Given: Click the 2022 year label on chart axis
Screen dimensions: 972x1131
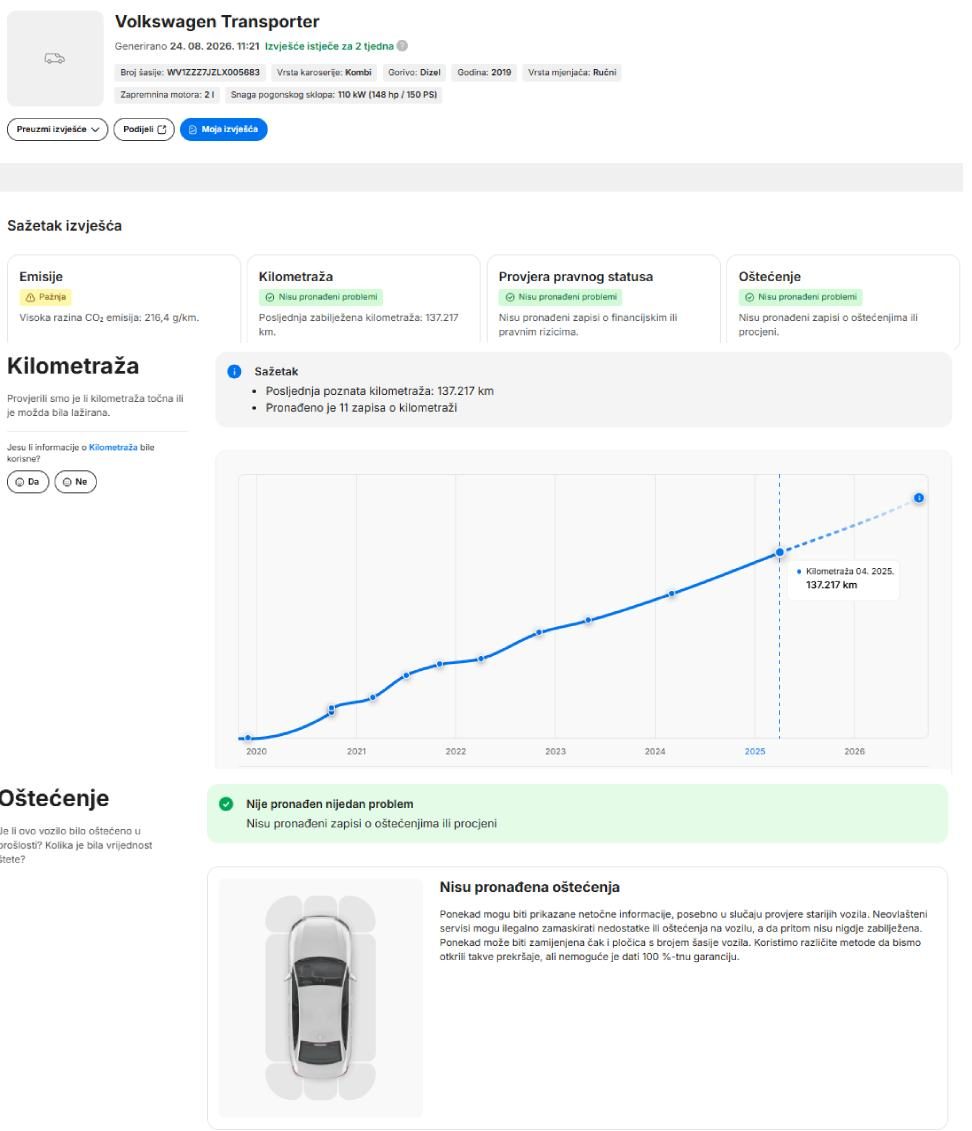Looking at the screenshot, I should pos(456,752).
